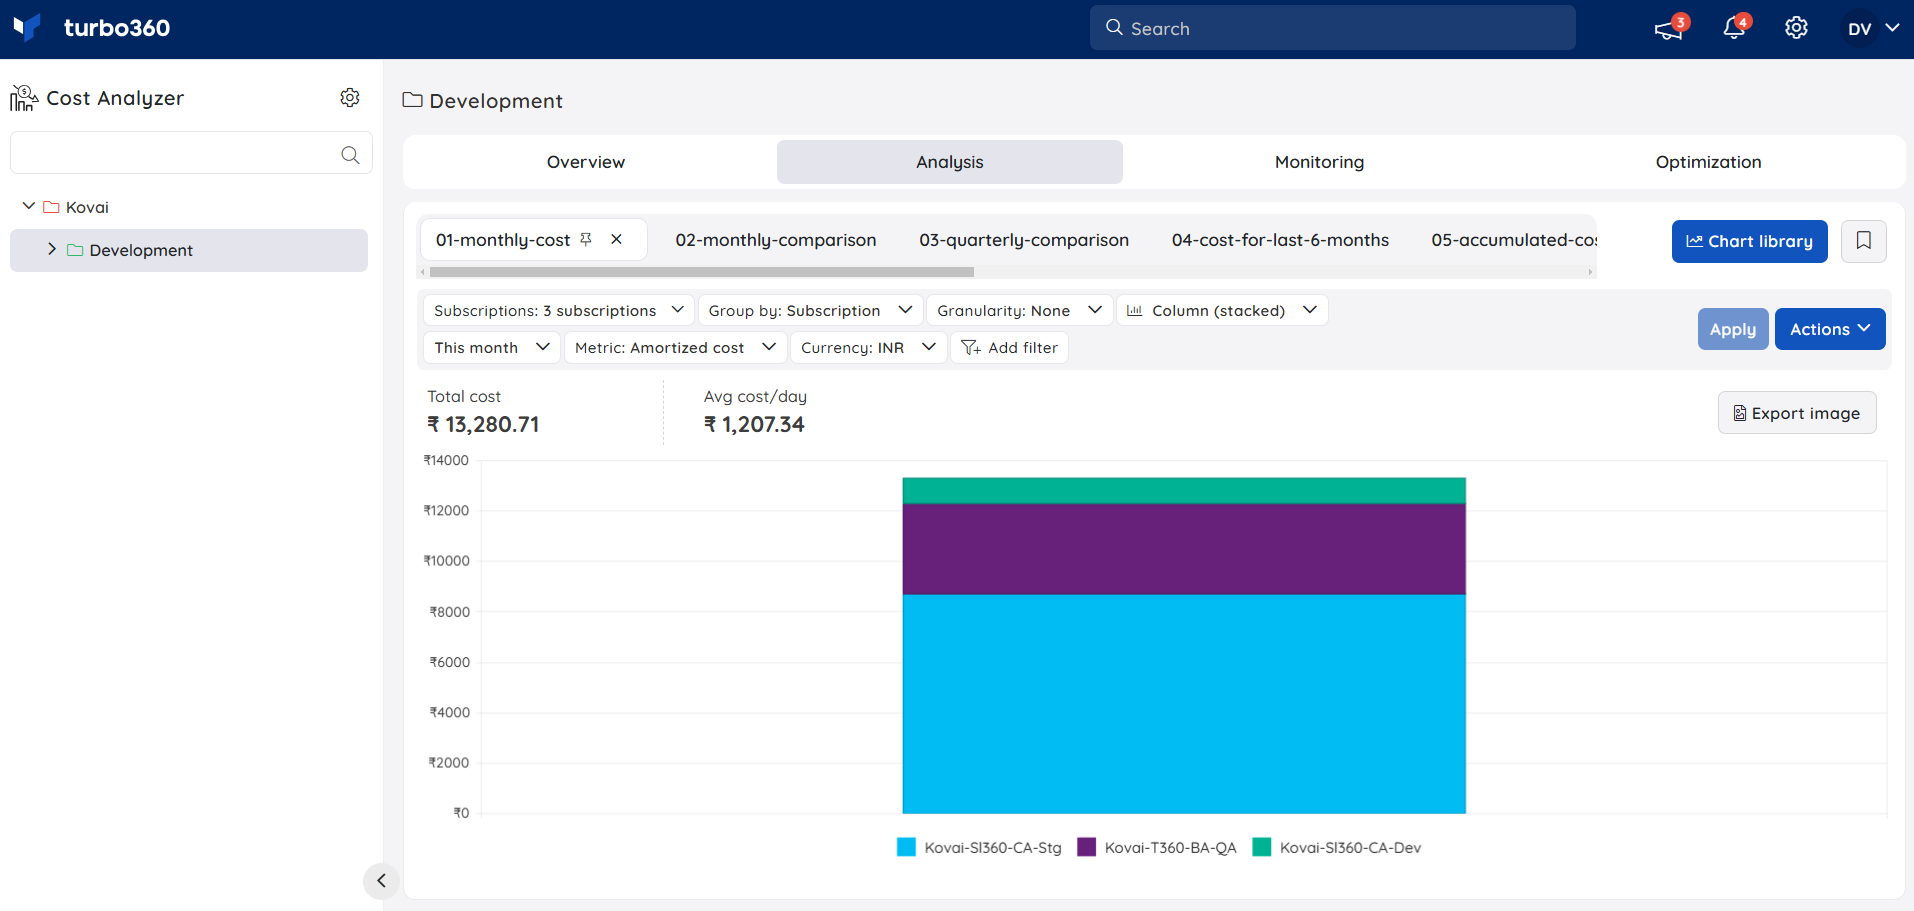
Task: Click the turbo360 logo icon
Action: click(x=26, y=27)
